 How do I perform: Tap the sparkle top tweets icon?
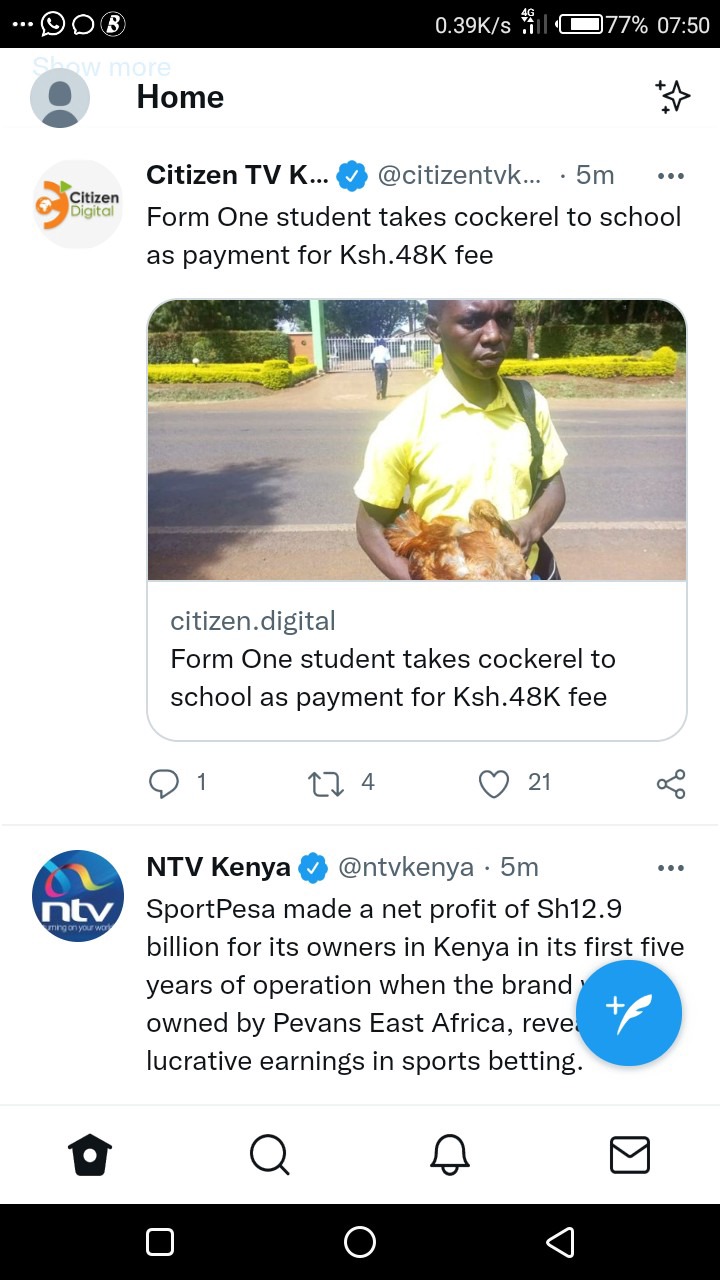[x=673, y=96]
